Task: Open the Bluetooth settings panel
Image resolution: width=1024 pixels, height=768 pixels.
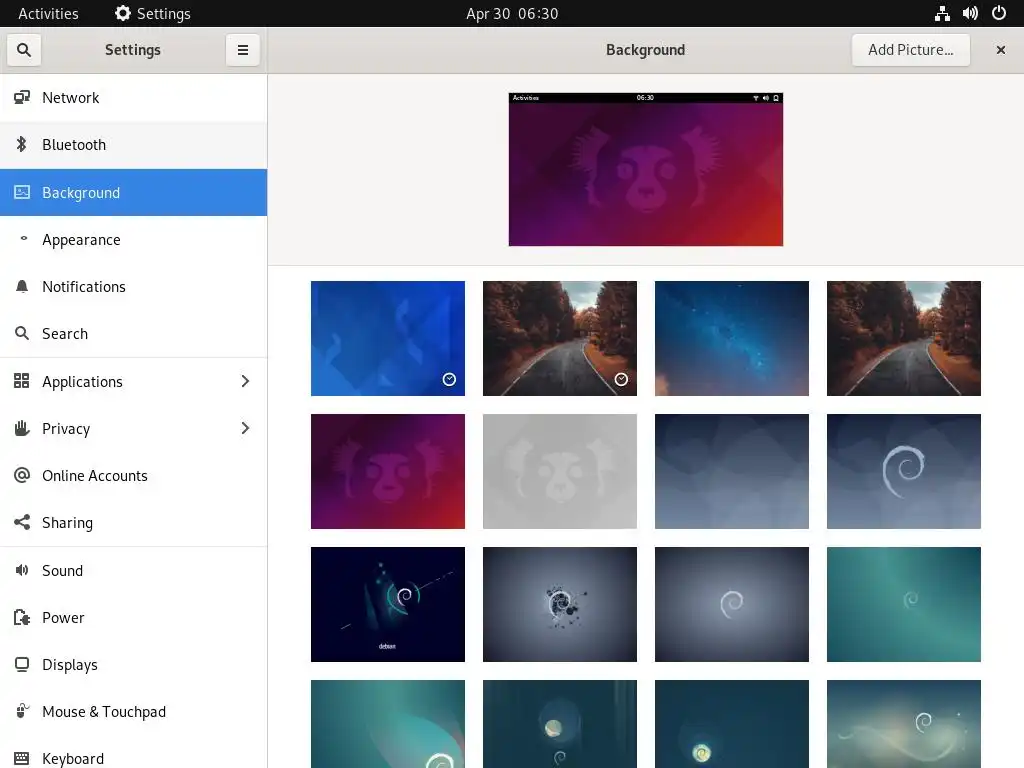Action: click(x=133, y=144)
